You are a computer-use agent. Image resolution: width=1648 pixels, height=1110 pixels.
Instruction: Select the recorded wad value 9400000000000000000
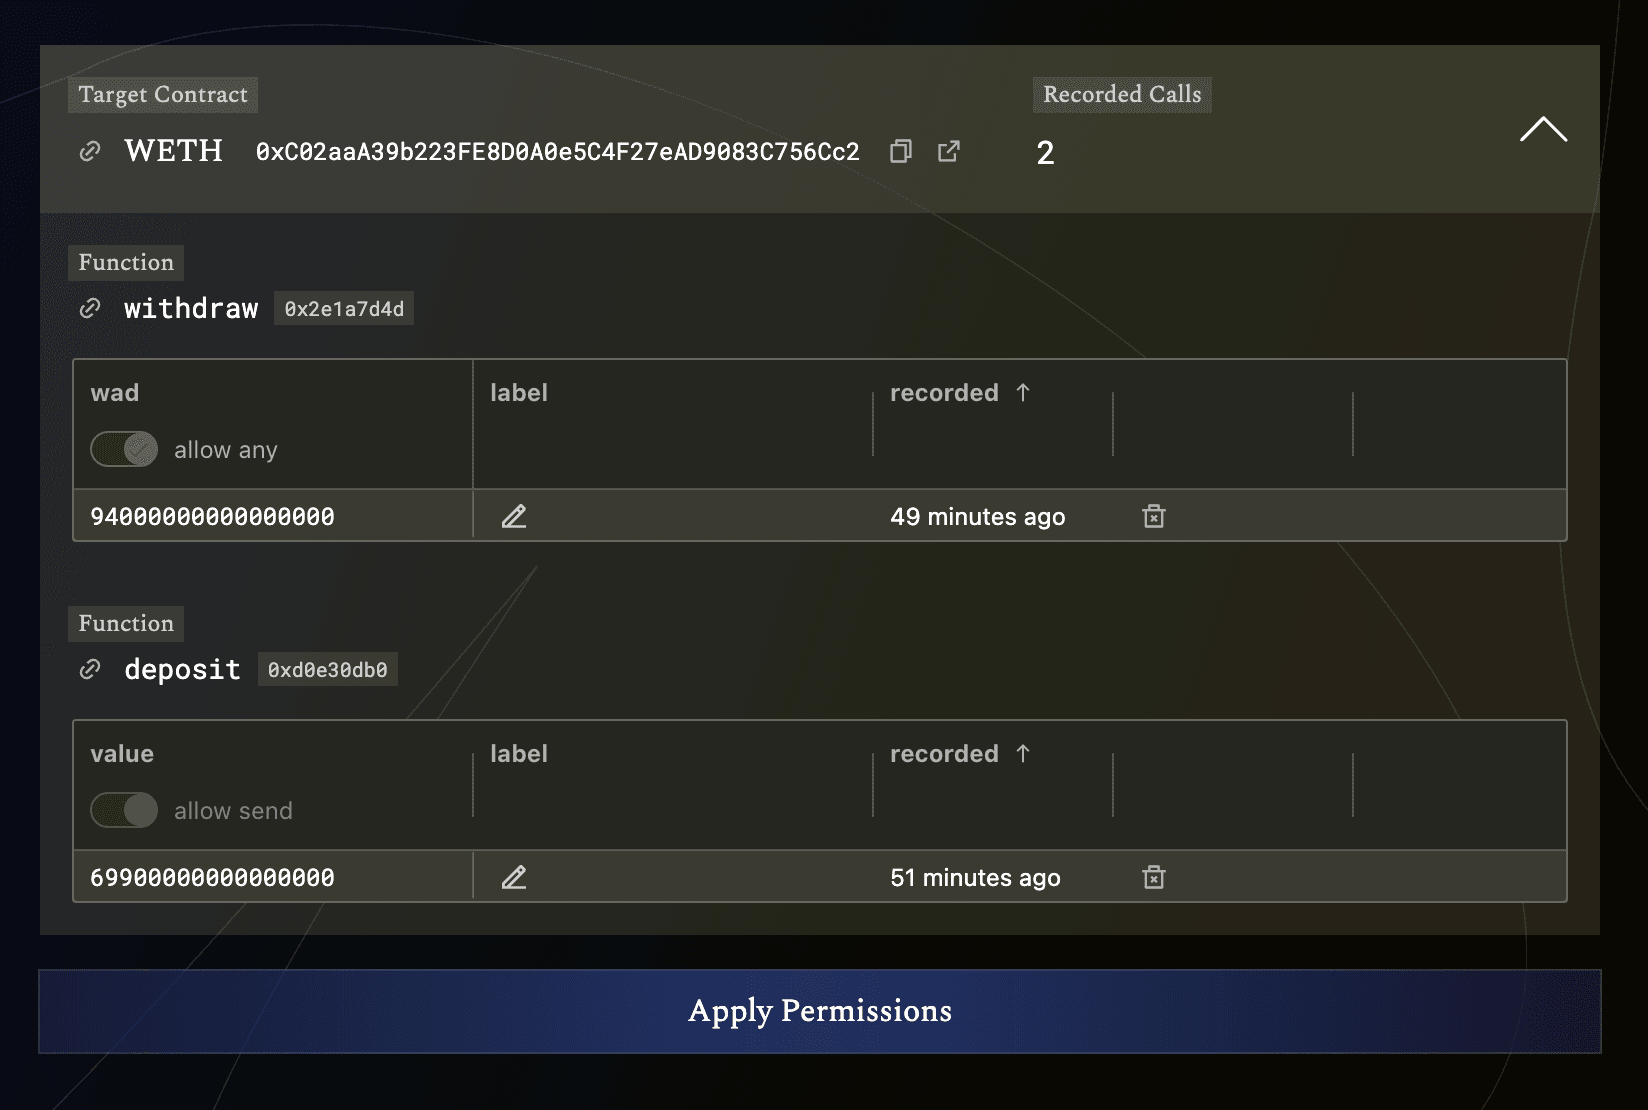(210, 516)
